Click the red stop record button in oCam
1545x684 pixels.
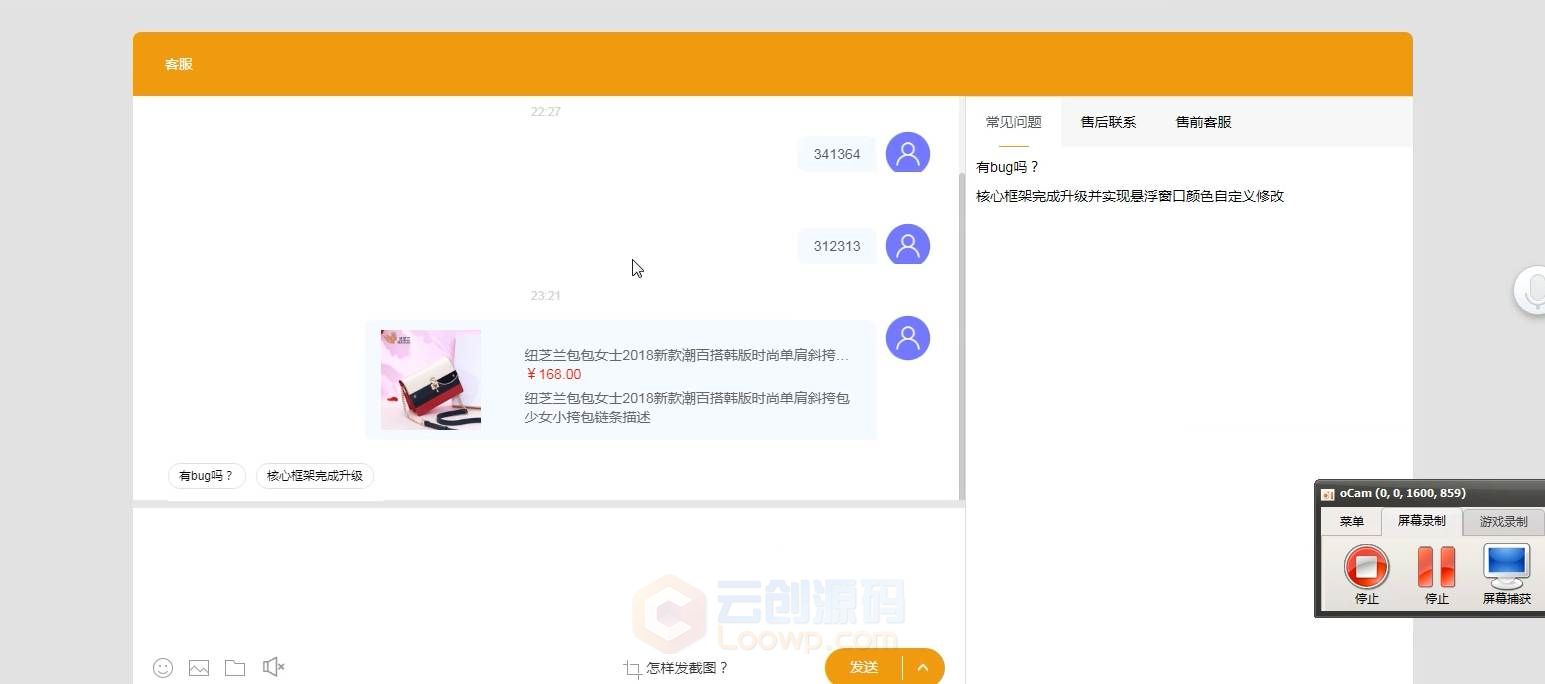(1367, 567)
